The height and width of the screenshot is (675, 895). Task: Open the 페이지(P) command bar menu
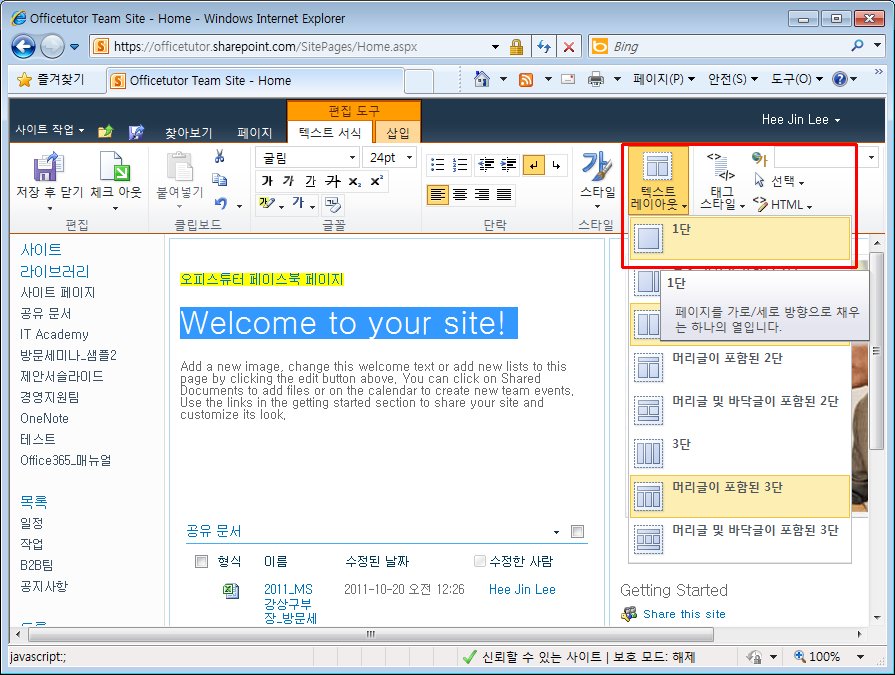point(664,79)
